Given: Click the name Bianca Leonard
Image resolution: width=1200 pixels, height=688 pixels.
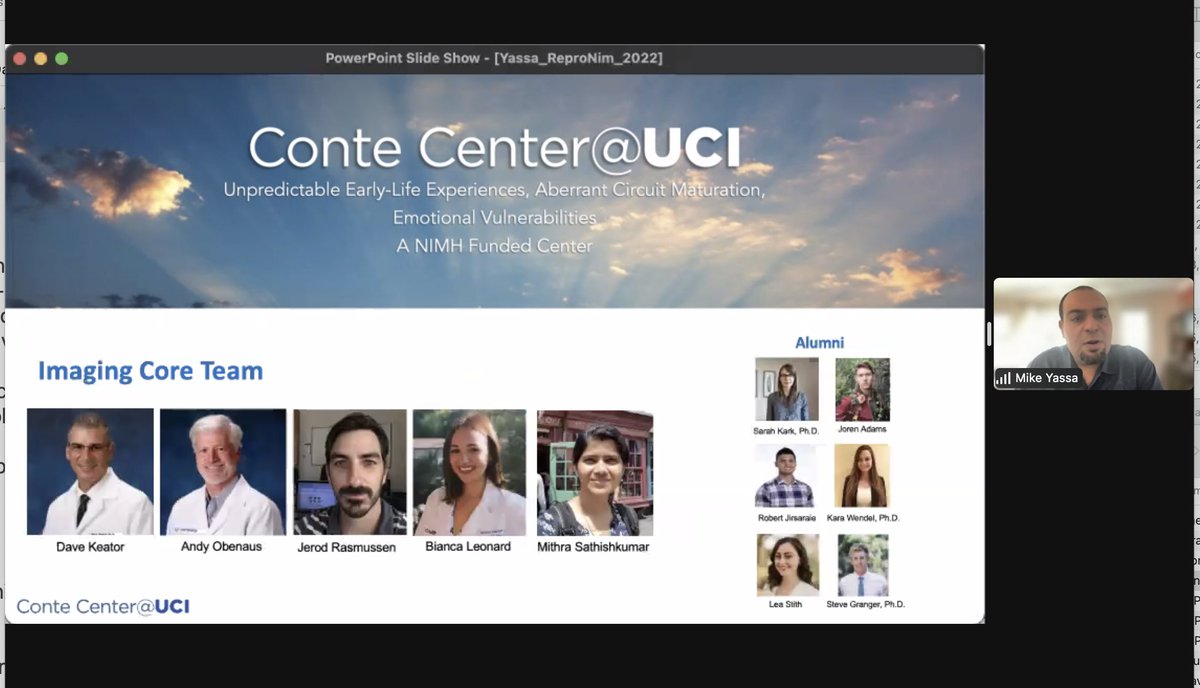Looking at the screenshot, I should 468,547.
